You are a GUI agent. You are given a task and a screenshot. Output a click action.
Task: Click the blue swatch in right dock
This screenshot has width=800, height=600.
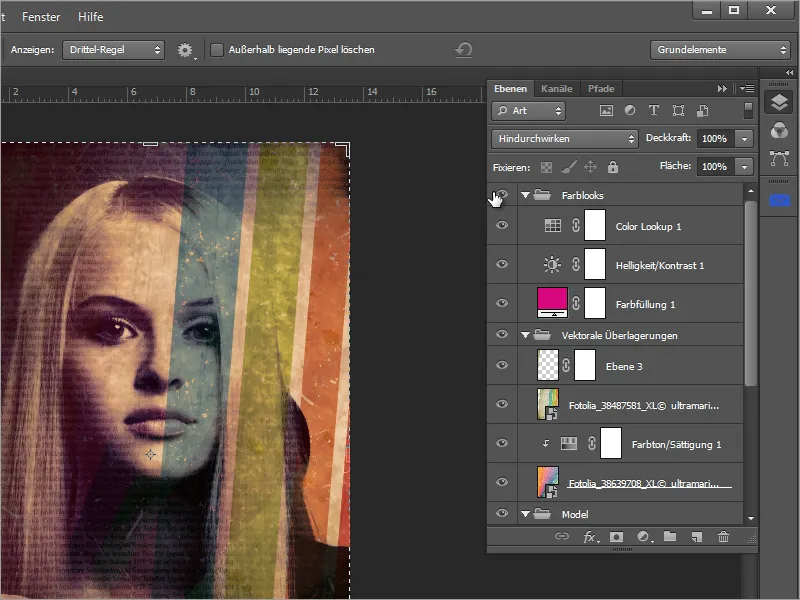click(x=779, y=201)
